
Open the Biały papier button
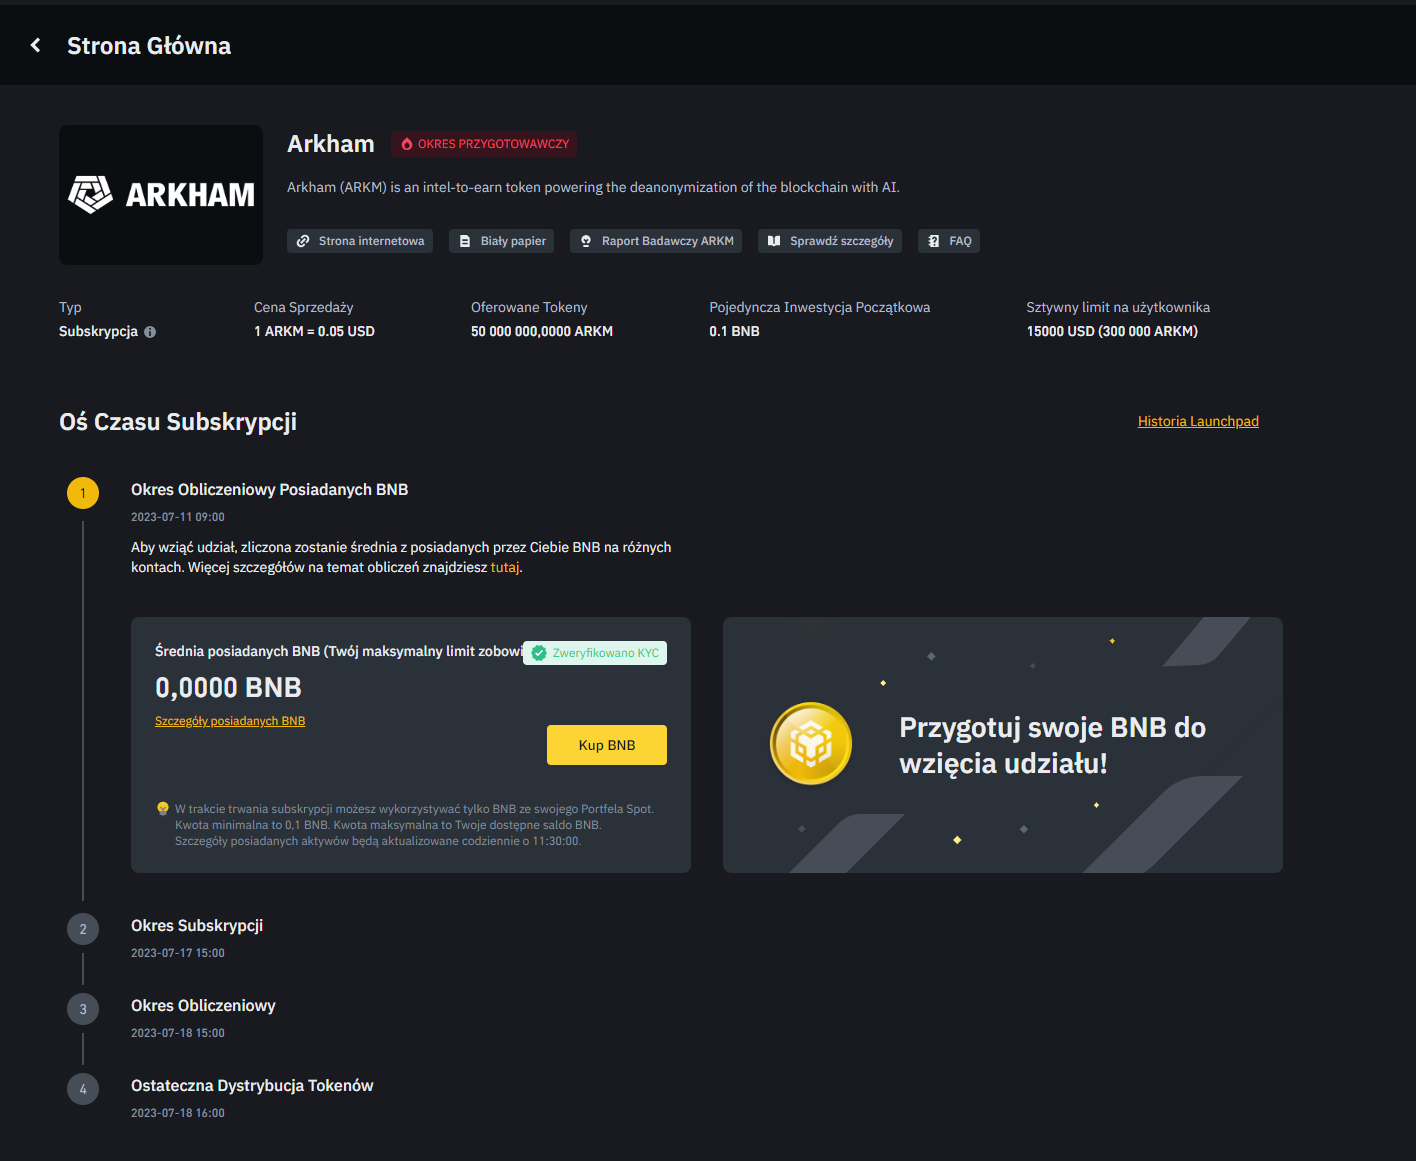(x=502, y=241)
